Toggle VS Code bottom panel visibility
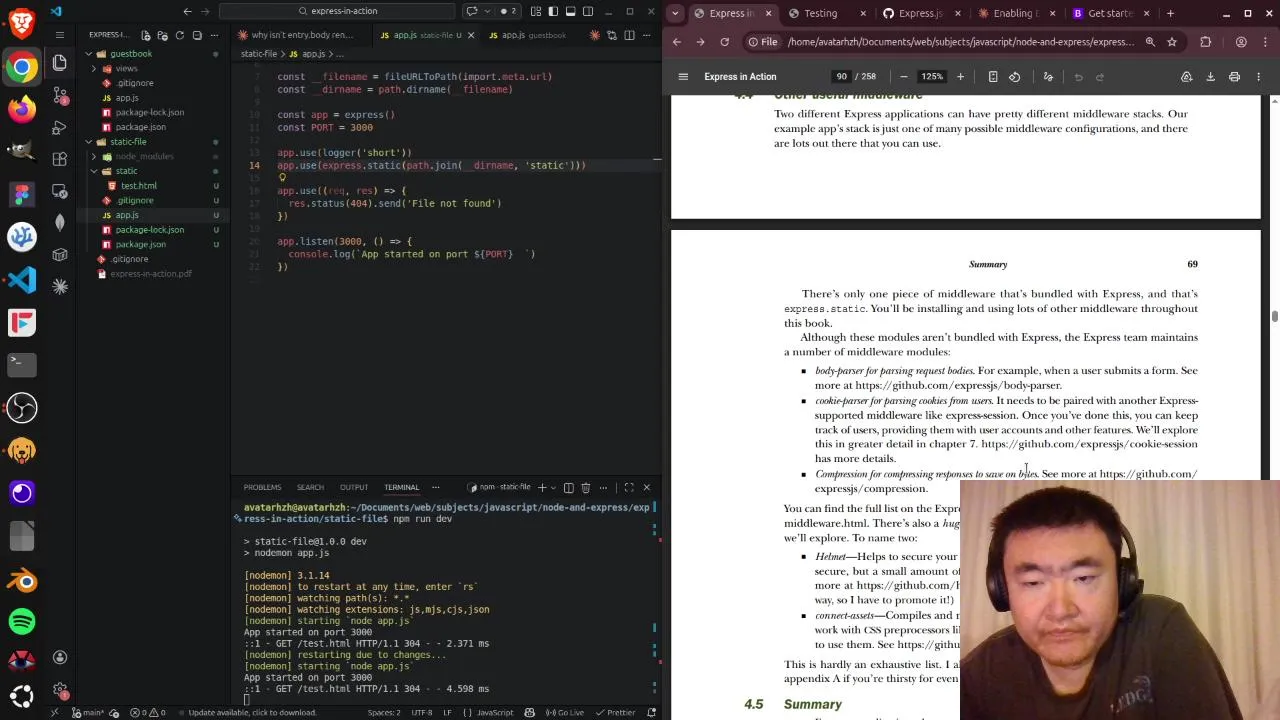The width and height of the screenshot is (1280, 720). click(x=571, y=12)
